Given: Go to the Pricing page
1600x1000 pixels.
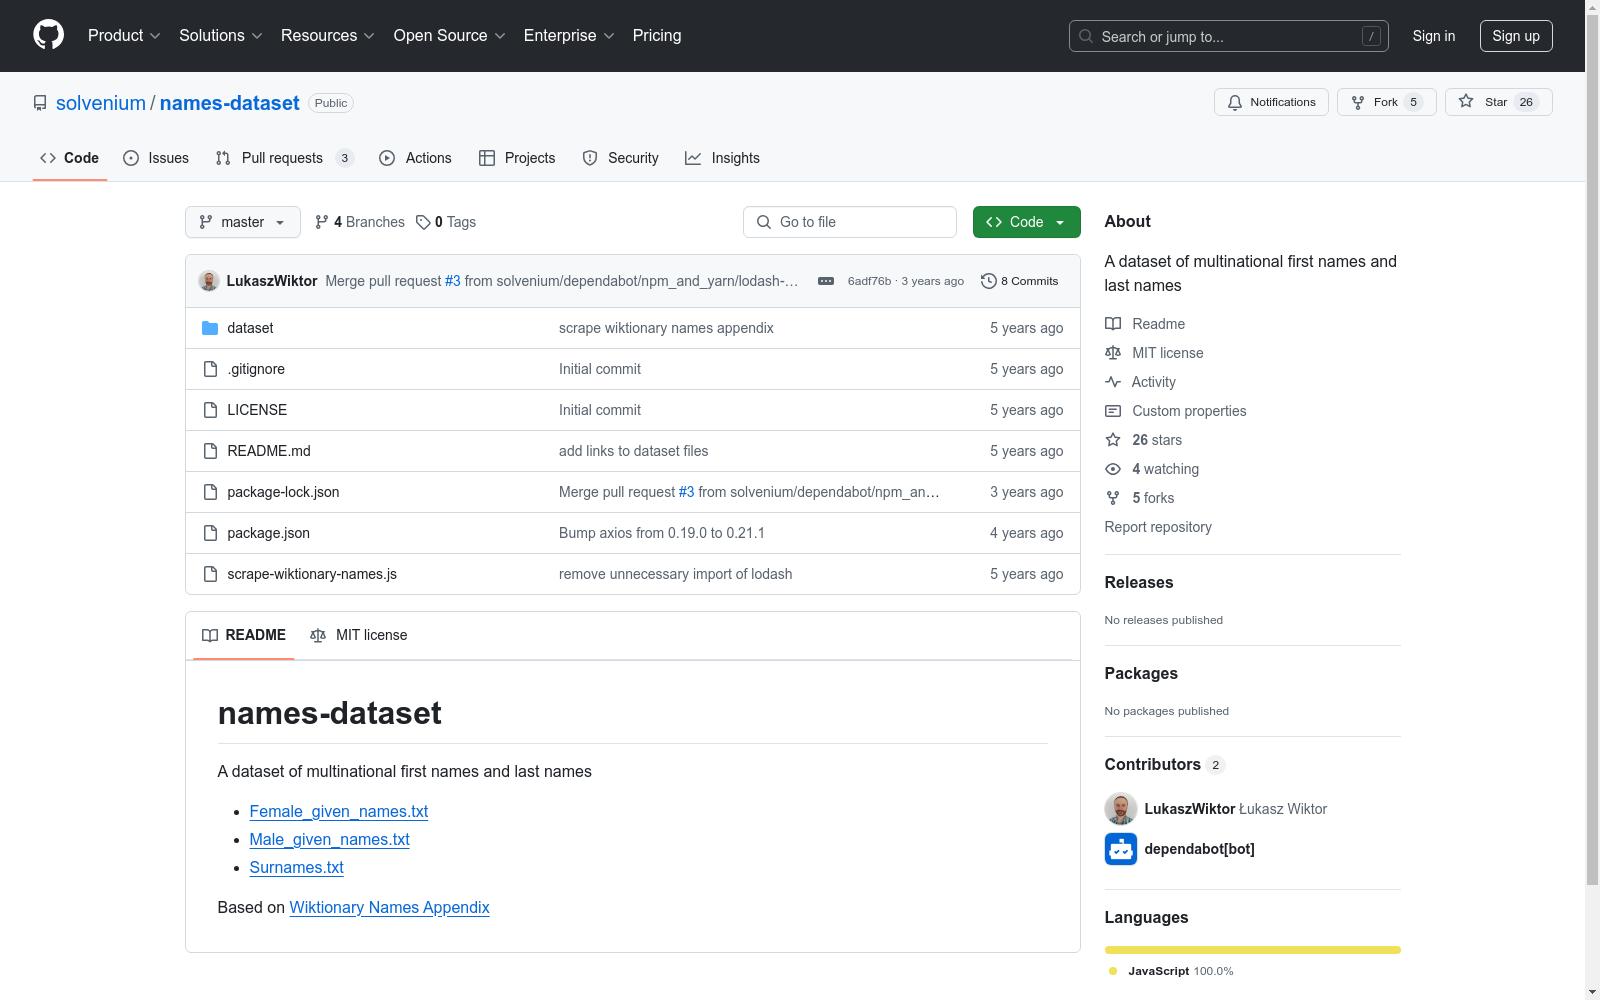Looking at the screenshot, I should coord(657,36).
